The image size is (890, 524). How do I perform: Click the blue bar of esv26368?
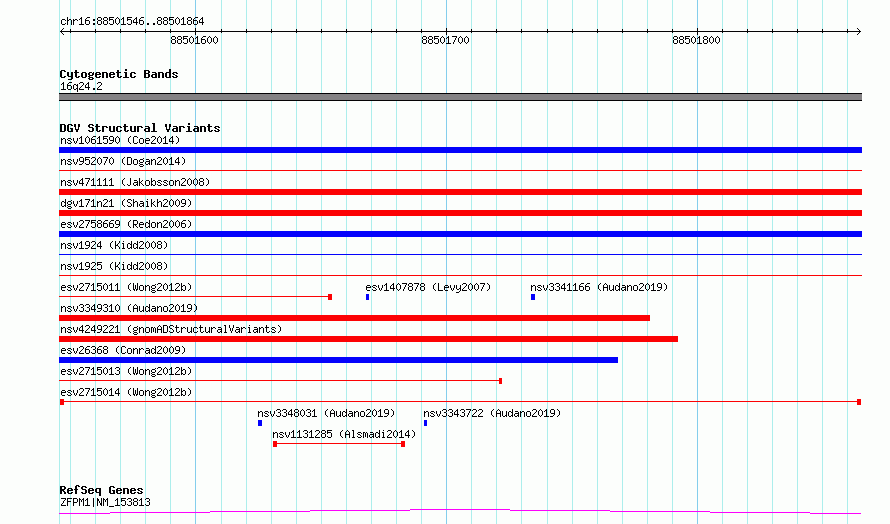coord(338,360)
